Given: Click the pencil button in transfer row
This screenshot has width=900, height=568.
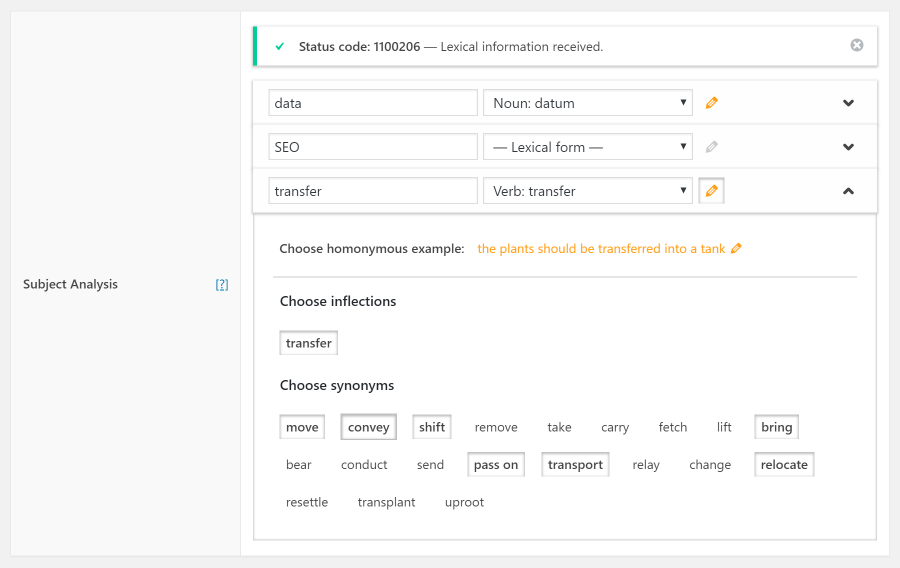Looking at the screenshot, I should click(x=711, y=190).
